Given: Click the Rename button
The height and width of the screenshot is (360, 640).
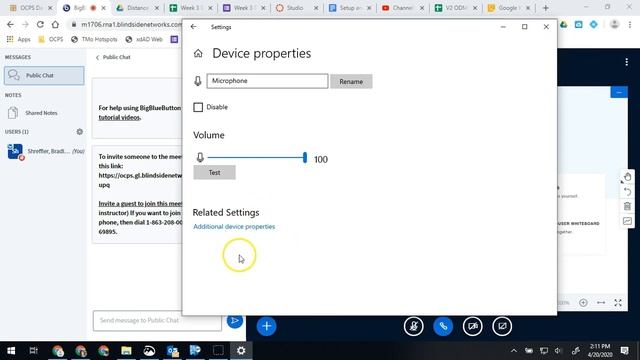Looking at the screenshot, I should tap(351, 81).
